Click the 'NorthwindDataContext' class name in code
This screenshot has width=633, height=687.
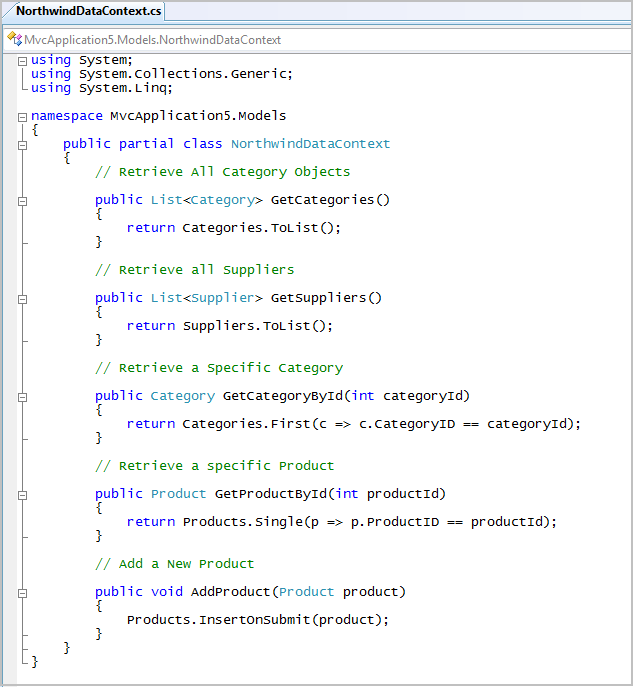point(311,144)
